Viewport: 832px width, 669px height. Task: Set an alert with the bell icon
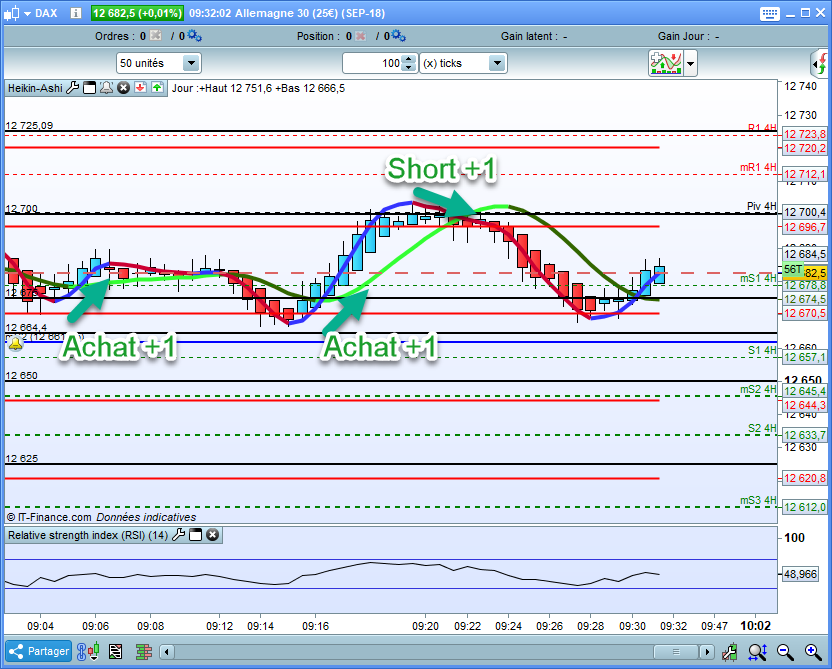[106, 88]
